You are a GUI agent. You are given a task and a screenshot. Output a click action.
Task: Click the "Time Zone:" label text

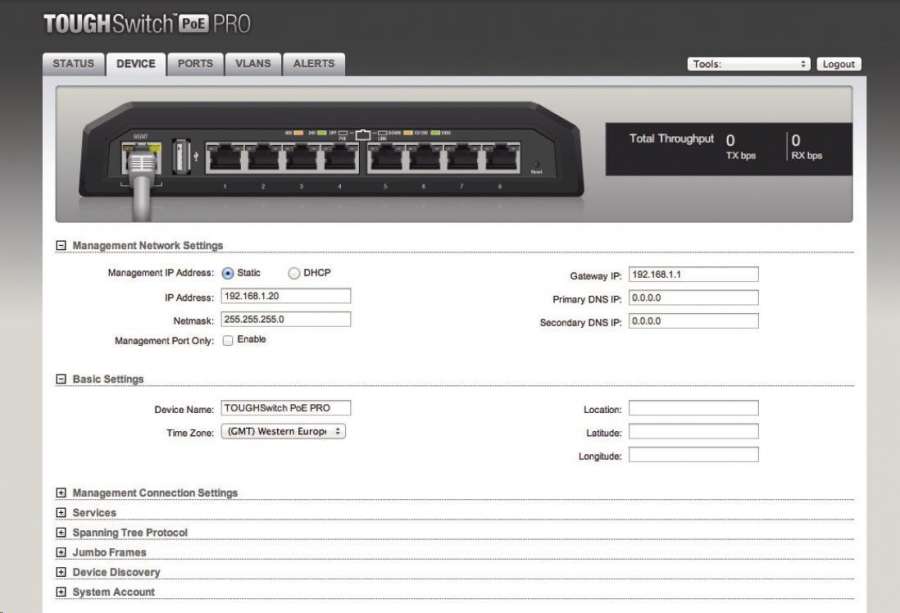click(x=190, y=433)
